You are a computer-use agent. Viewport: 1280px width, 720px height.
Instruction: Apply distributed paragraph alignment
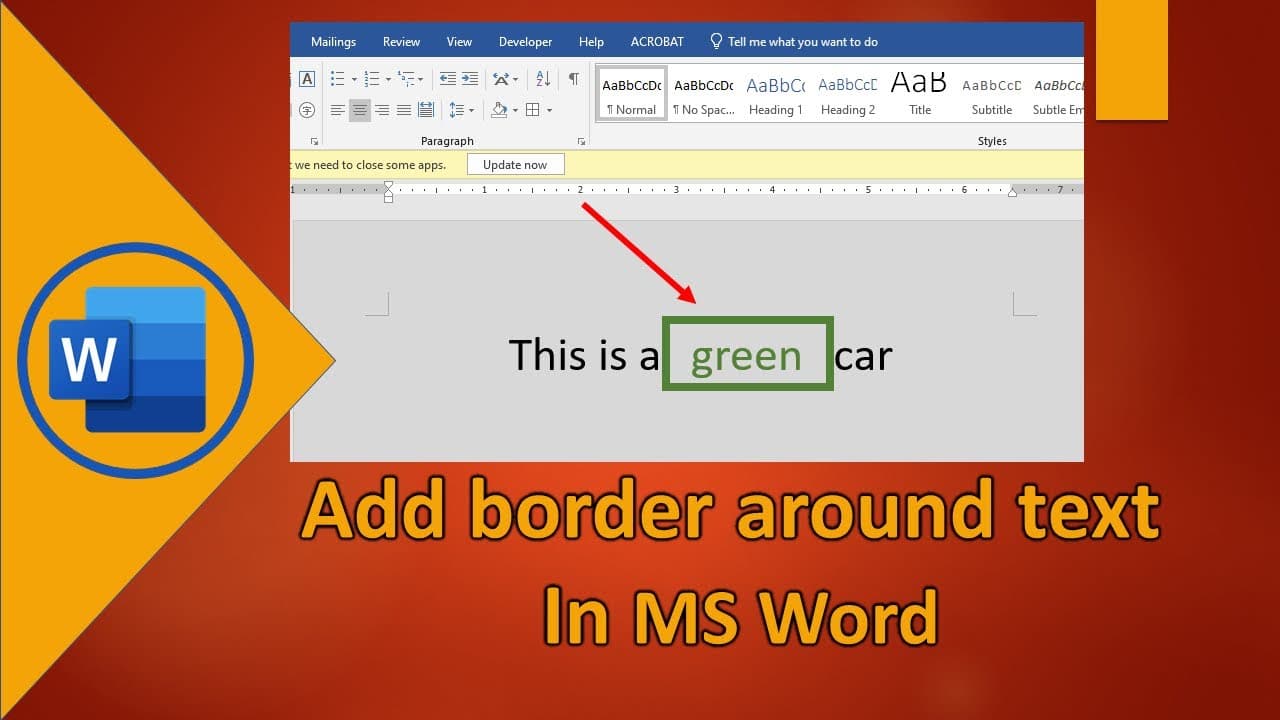tap(426, 110)
